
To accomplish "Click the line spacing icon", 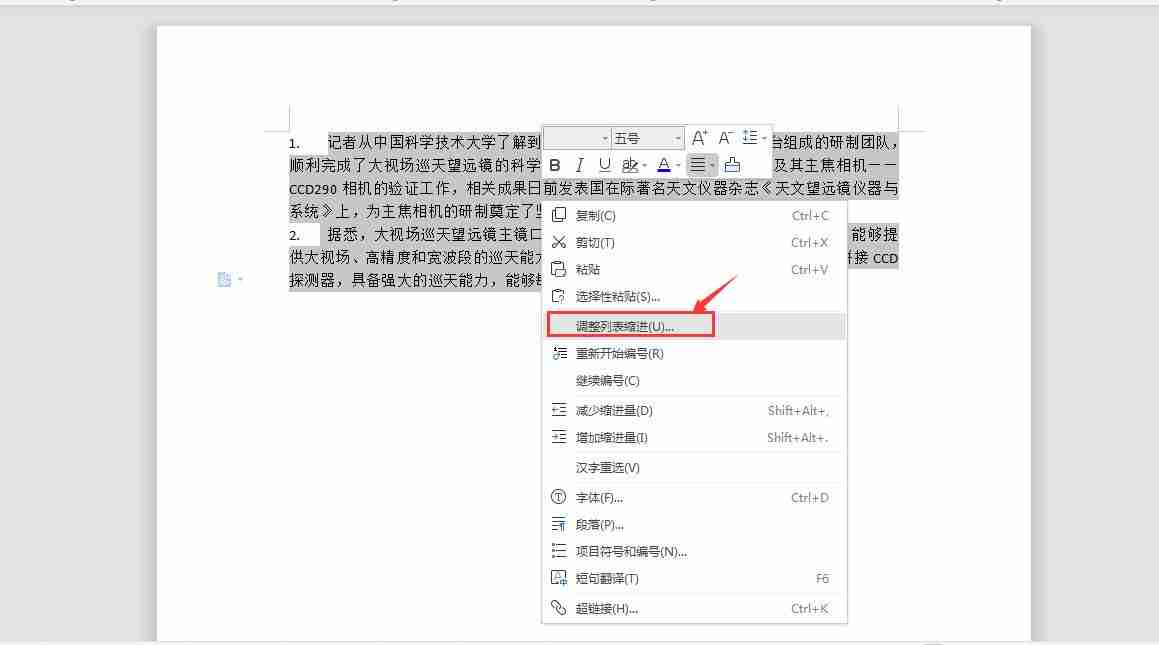I will coord(750,138).
